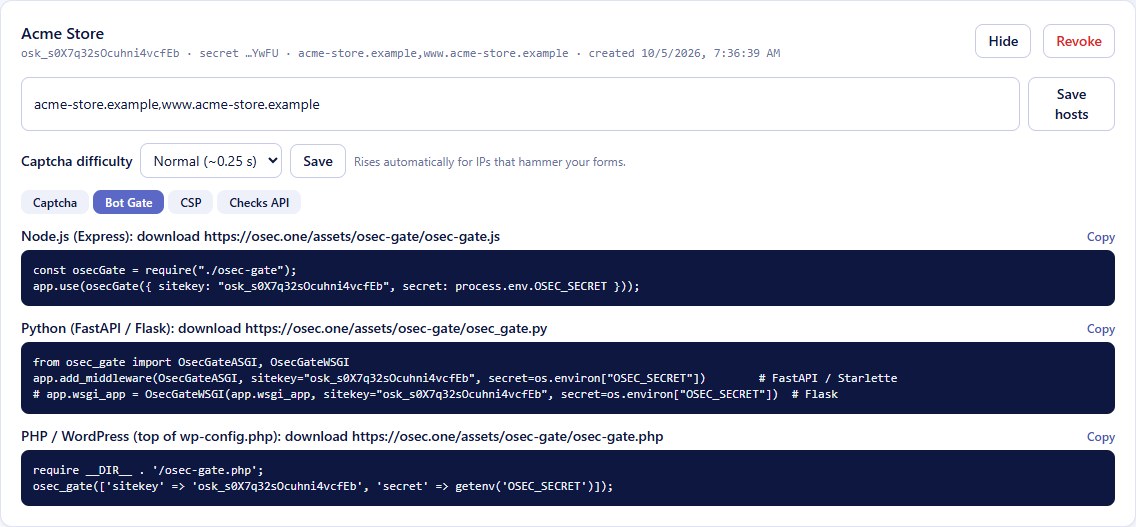Image resolution: width=1136 pixels, height=527 pixels.
Task: Click the PHP code block
Action: 568,478
